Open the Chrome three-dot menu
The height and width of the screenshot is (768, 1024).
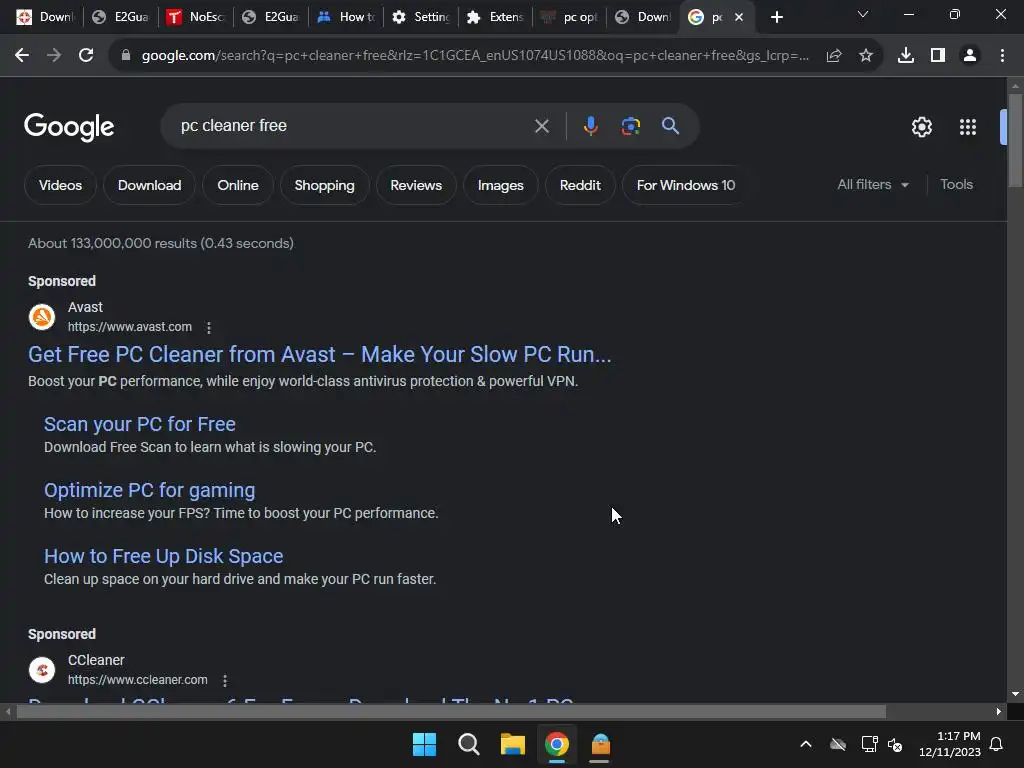click(1002, 56)
